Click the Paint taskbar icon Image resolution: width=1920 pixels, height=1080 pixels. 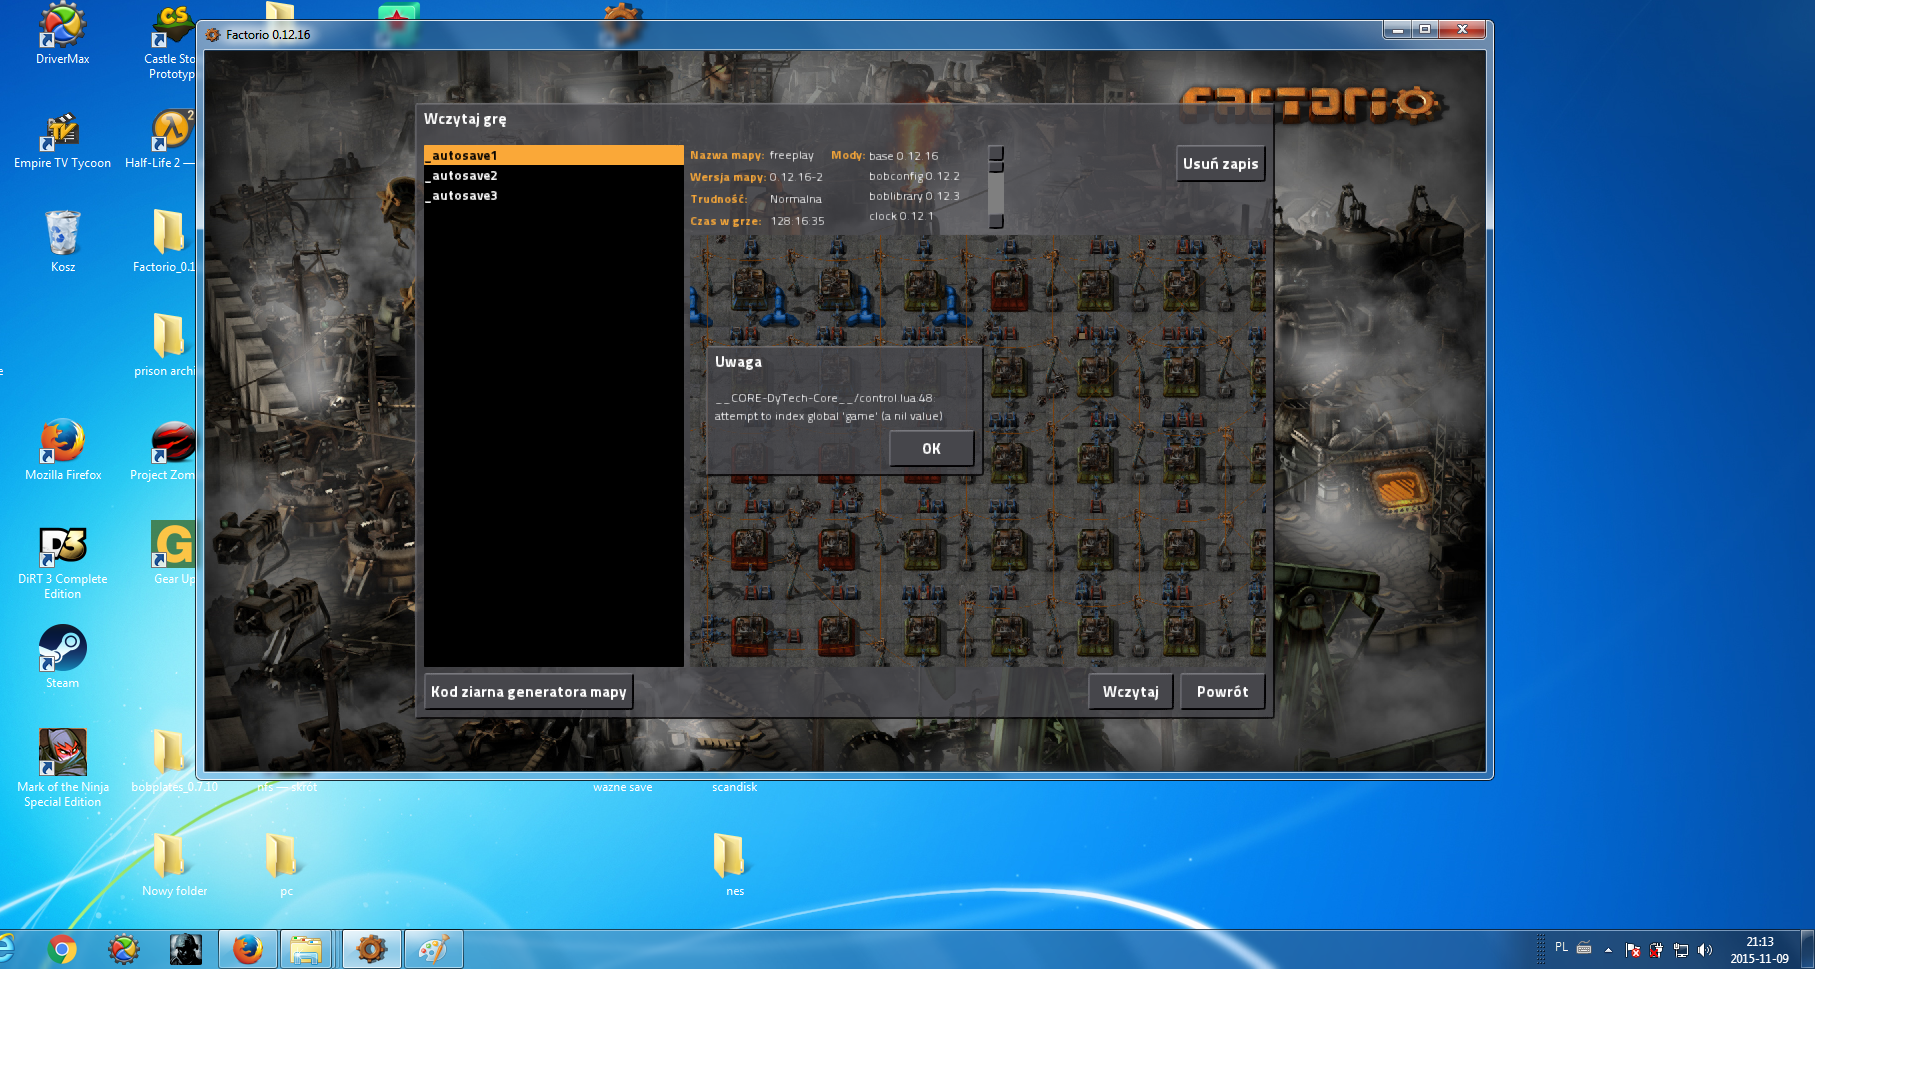(x=433, y=949)
